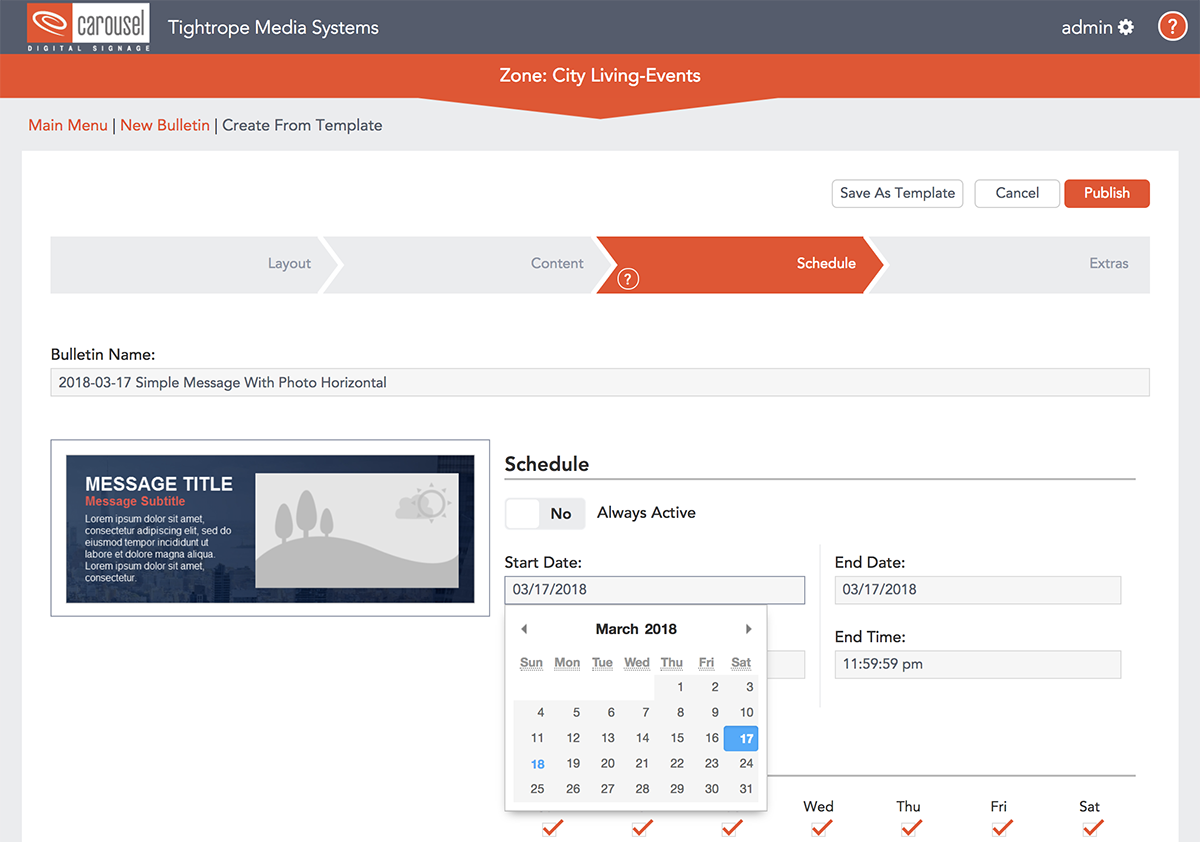Click the Message Title bulletin preview
The image size is (1200, 842).
pyautogui.click(x=270, y=528)
